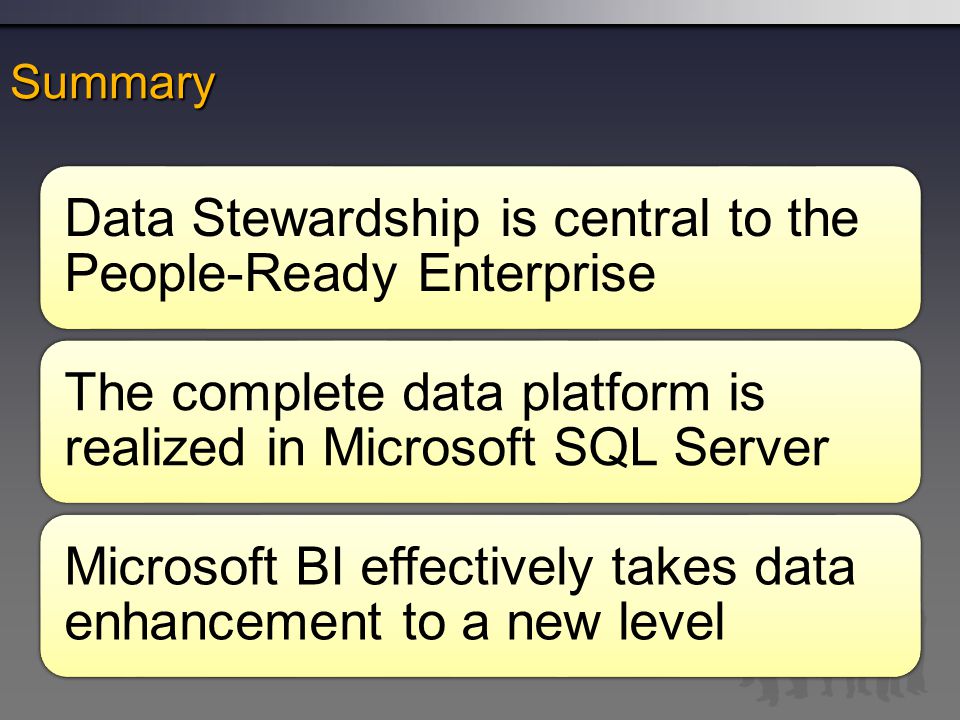Click the orange Summary slide title
Image resolution: width=960 pixels, height=720 pixels.
click(x=113, y=84)
